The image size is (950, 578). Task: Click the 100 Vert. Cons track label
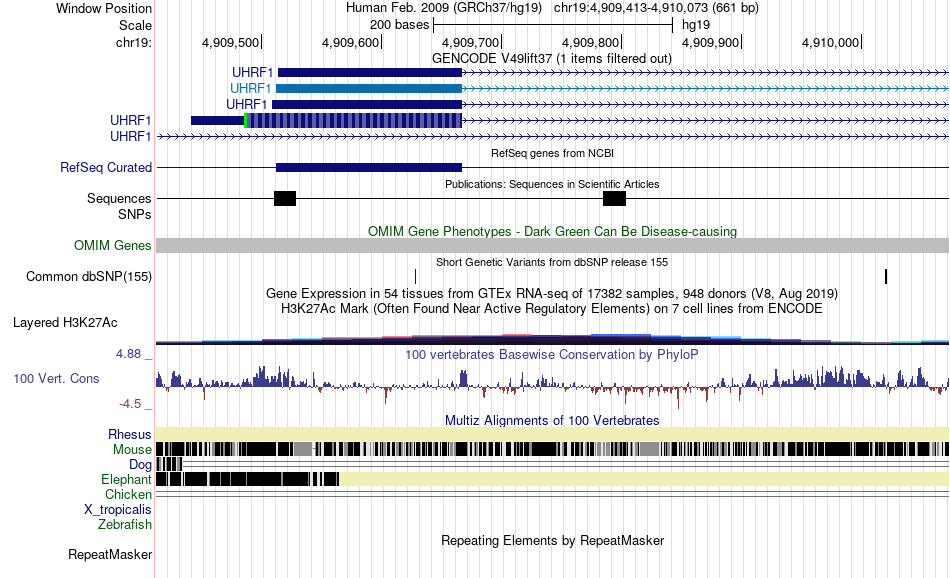coord(56,379)
